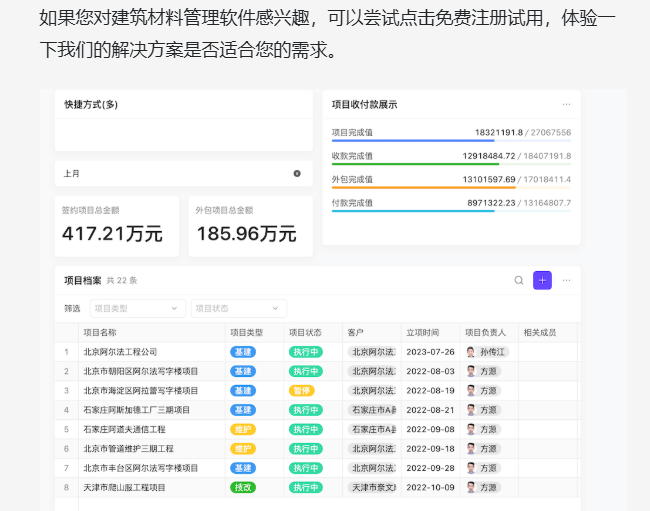Click the value 18321191.8 in 项目完成值
650x511 pixels.
pyautogui.click(x=499, y=133)
